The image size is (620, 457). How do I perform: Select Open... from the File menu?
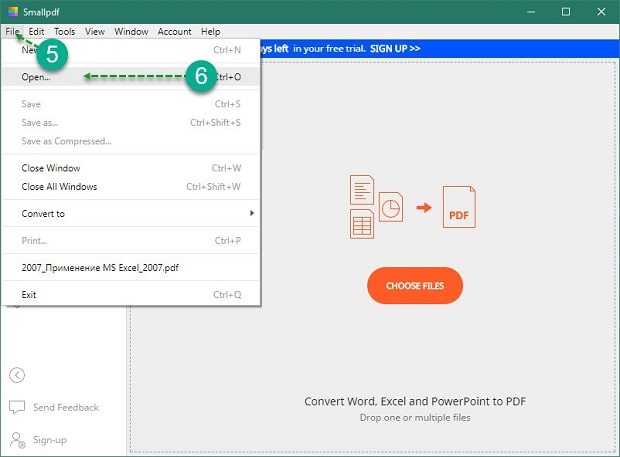[x=36, y=77]
